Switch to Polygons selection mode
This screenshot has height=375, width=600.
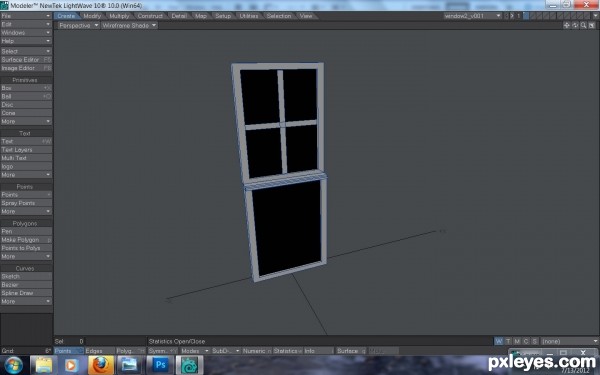pos(130,351)
